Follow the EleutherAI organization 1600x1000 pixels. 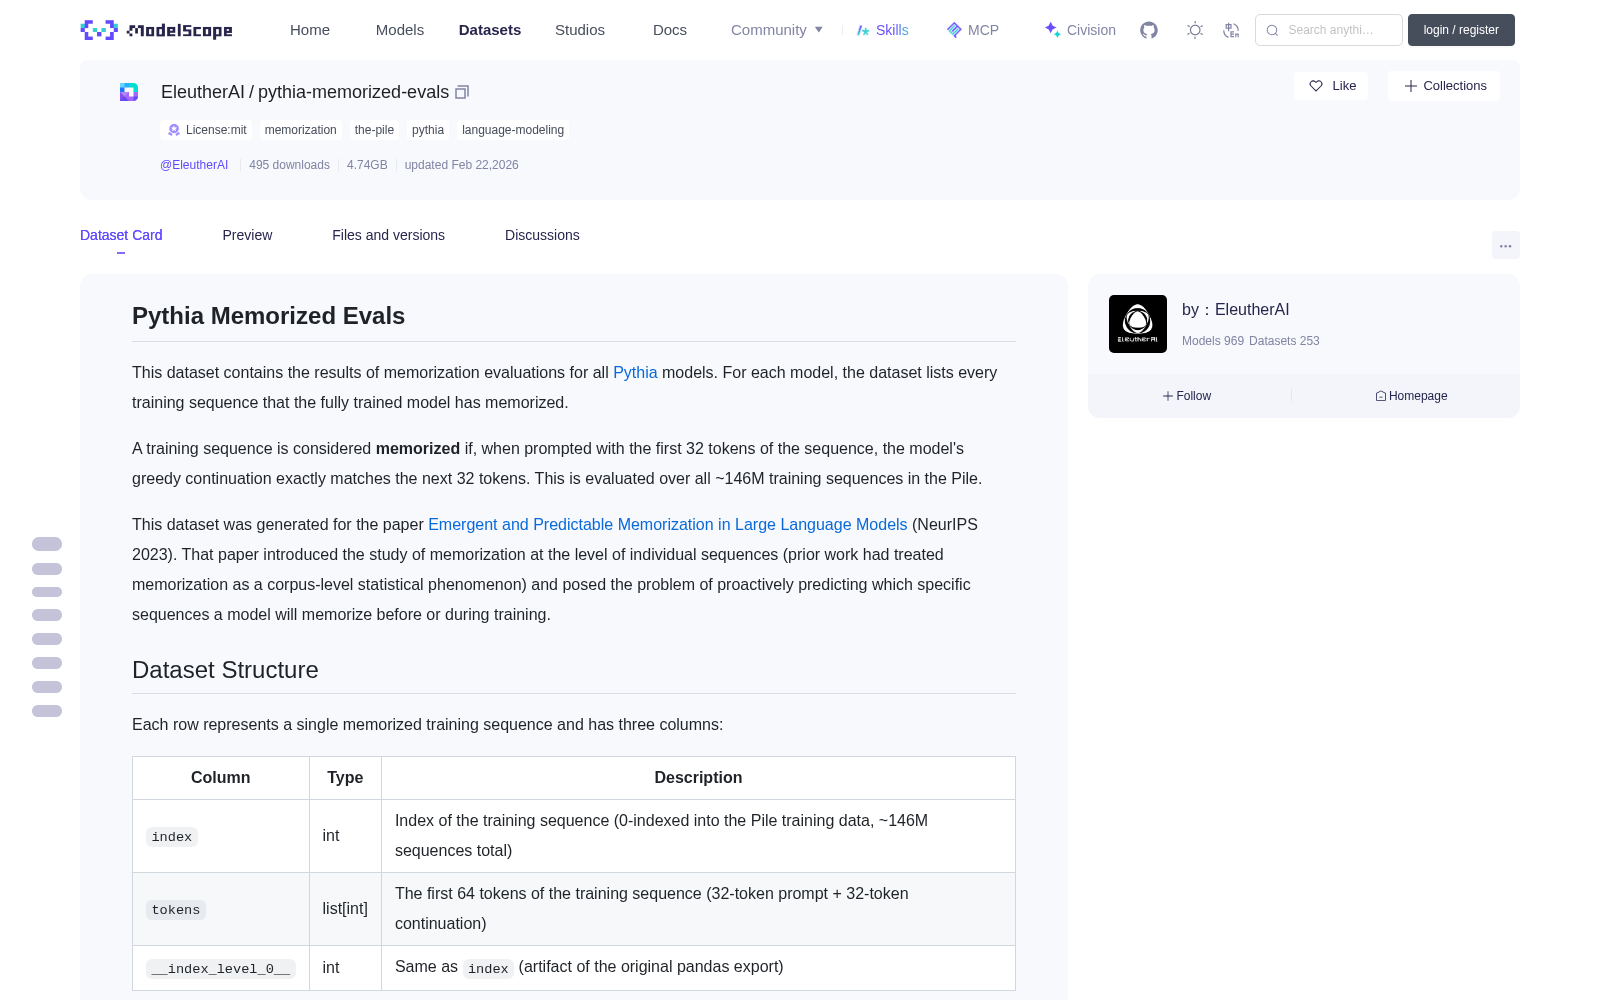click(1187, 396)
